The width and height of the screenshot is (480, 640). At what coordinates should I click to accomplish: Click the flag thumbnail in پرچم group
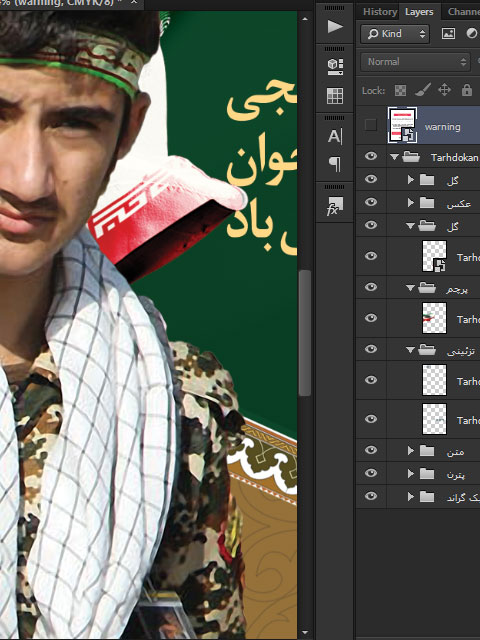coord(434,318)
